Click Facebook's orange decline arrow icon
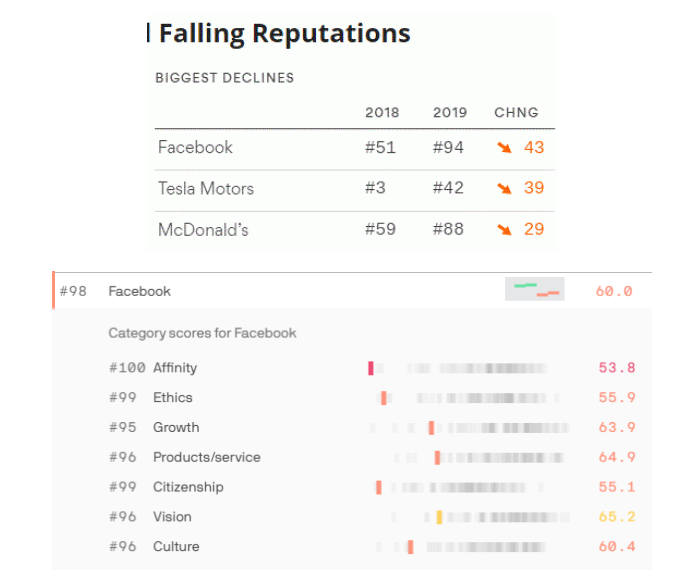The image size is (696, 577). point(505,148)
